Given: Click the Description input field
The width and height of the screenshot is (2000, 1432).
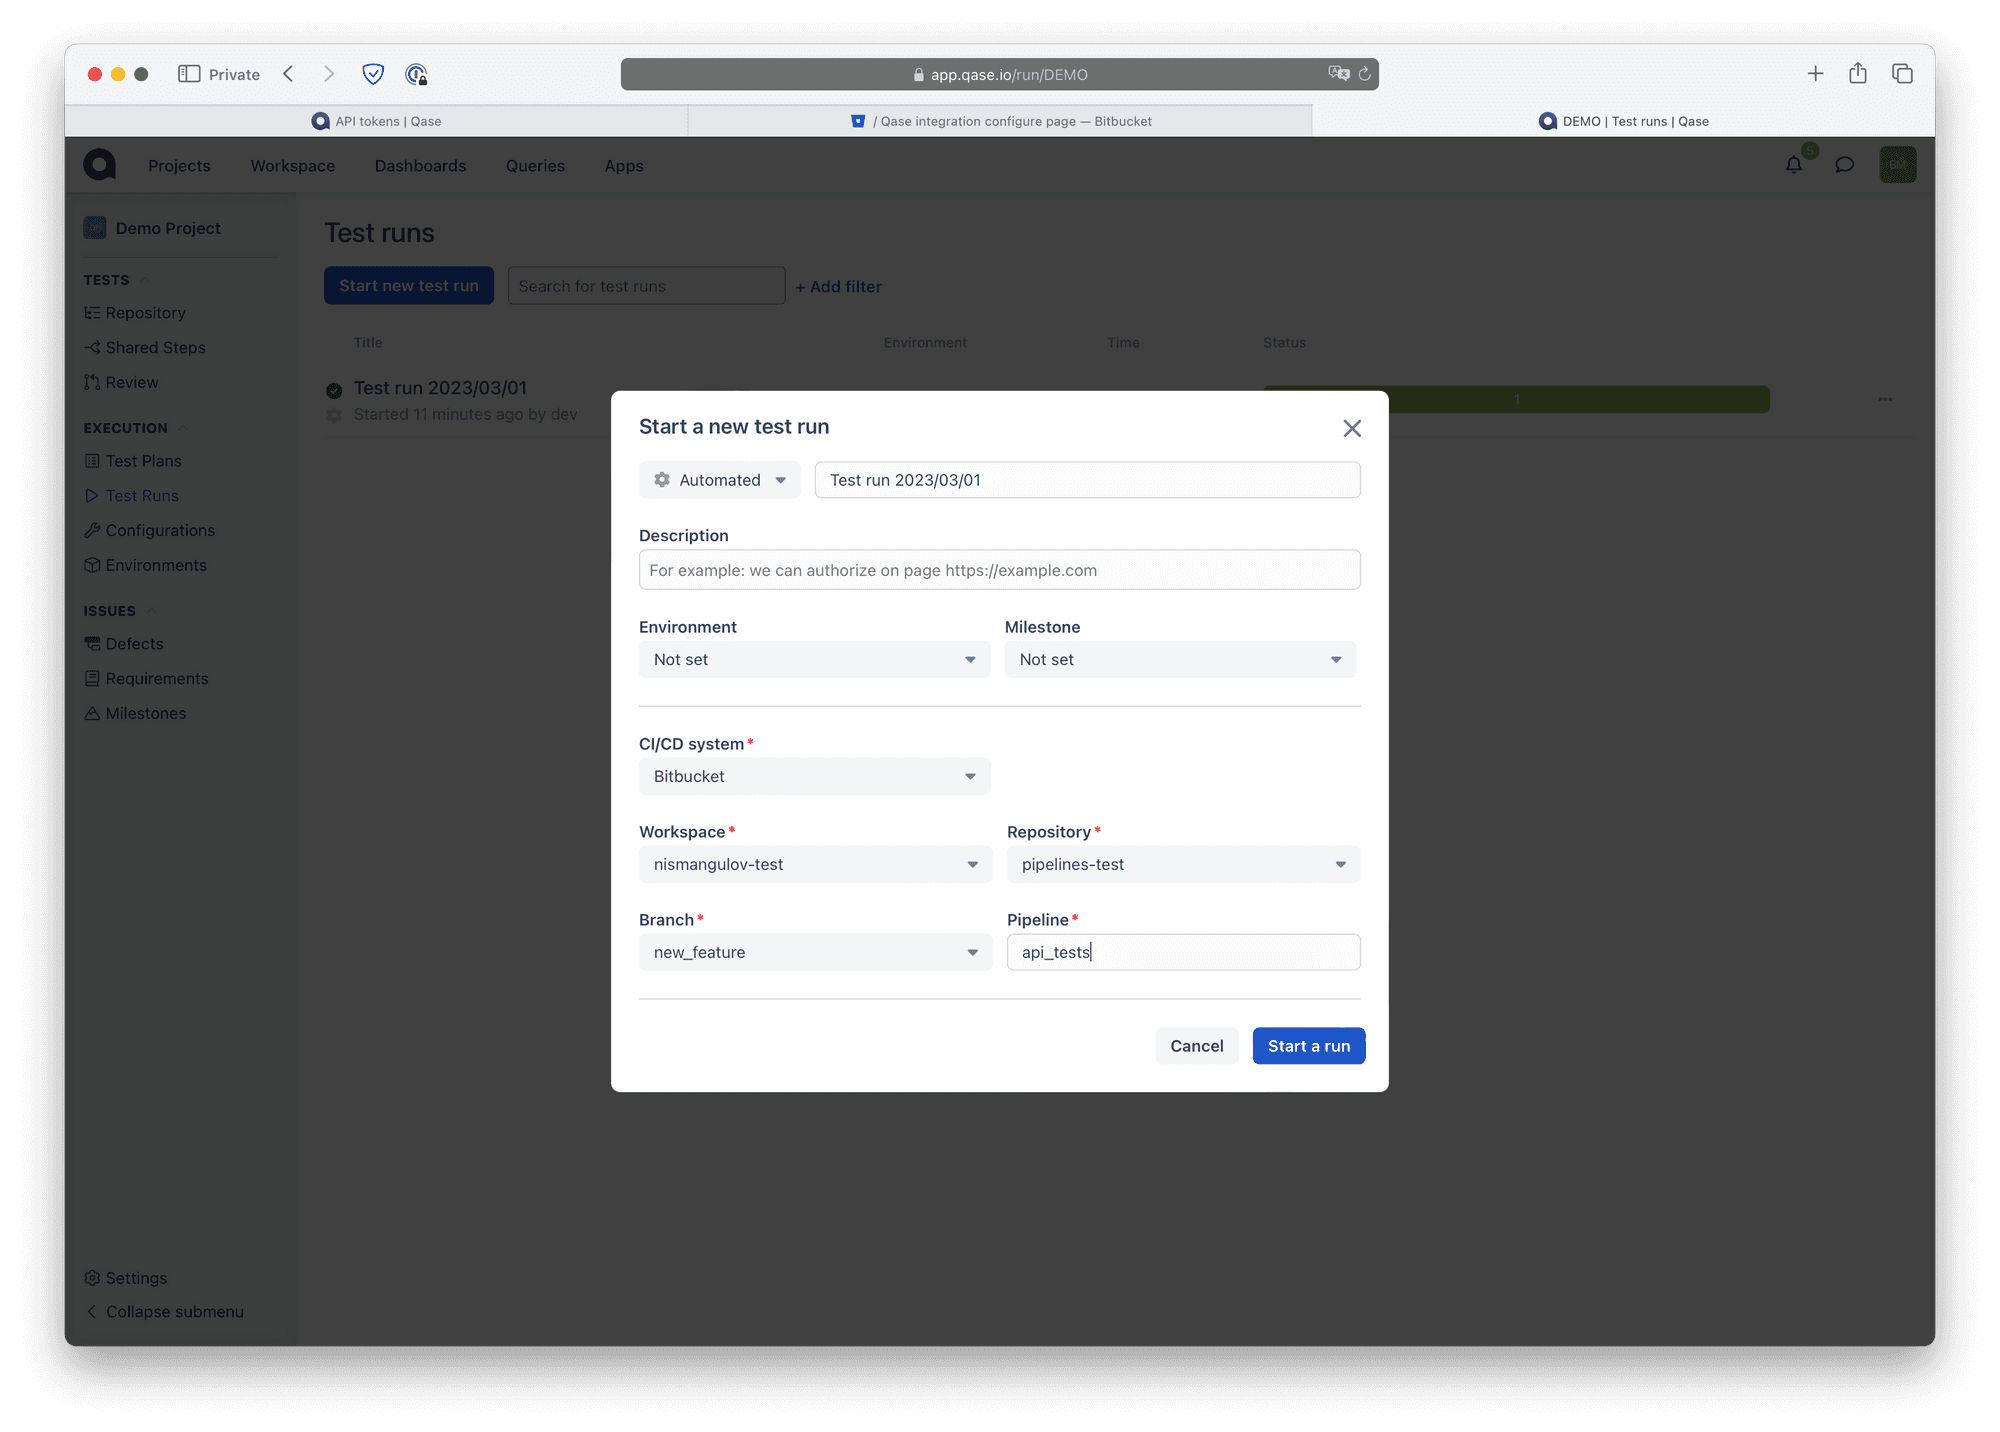Looking at the screenshot, I should tap(1000, 570).
